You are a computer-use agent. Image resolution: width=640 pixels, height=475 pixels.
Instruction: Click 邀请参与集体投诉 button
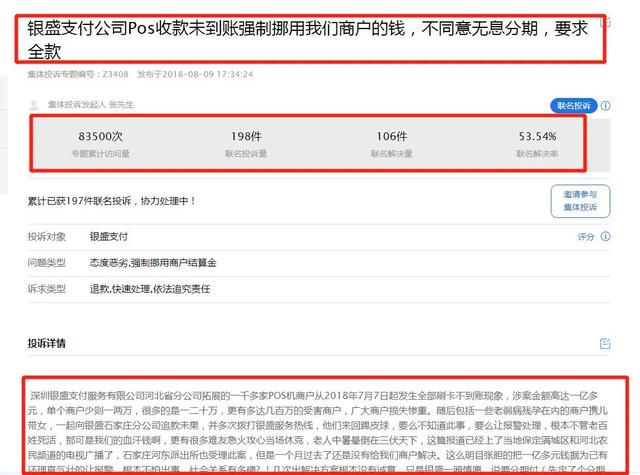pyautogui.click(x=580, y=201)
